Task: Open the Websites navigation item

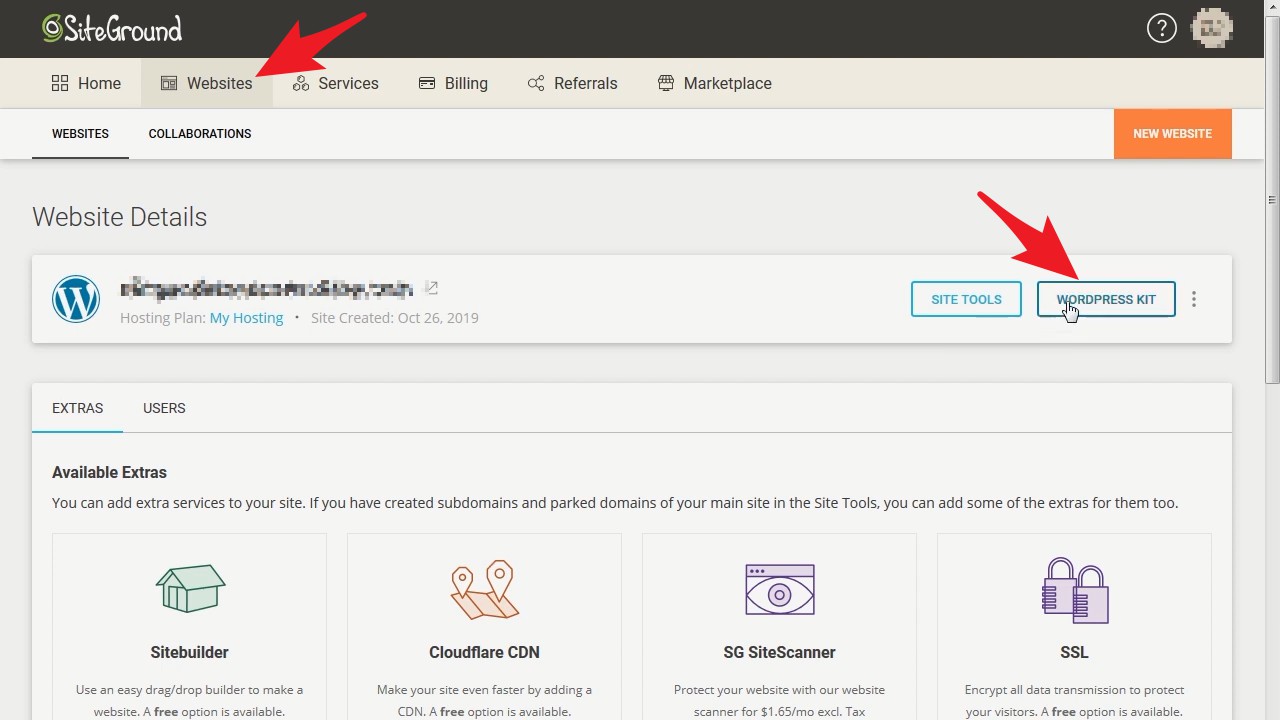Action: point(207,83)
